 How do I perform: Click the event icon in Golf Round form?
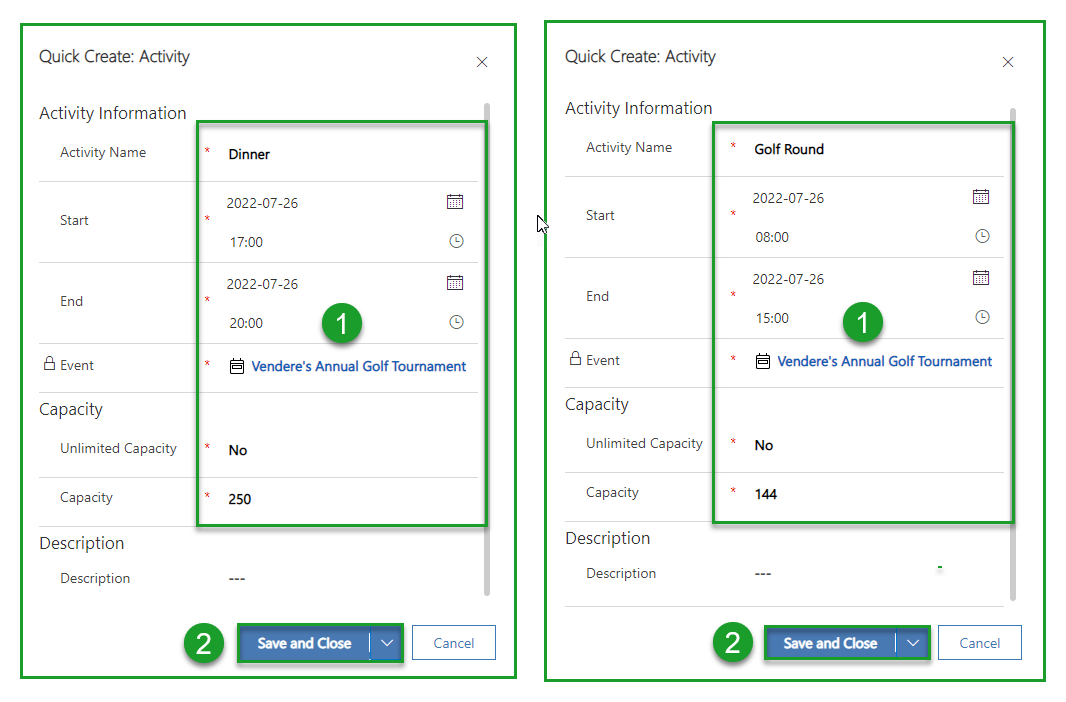(x=762, y=361)
